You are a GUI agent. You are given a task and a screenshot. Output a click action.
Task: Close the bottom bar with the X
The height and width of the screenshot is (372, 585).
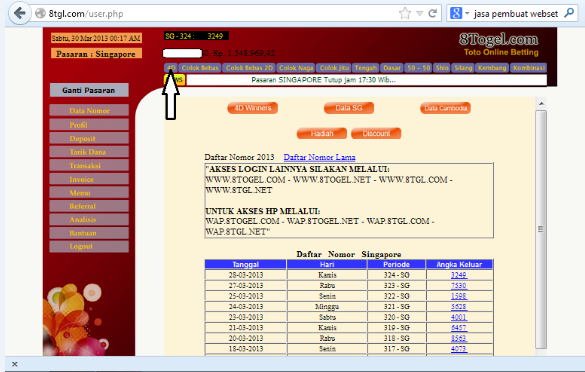coord(15,364)
